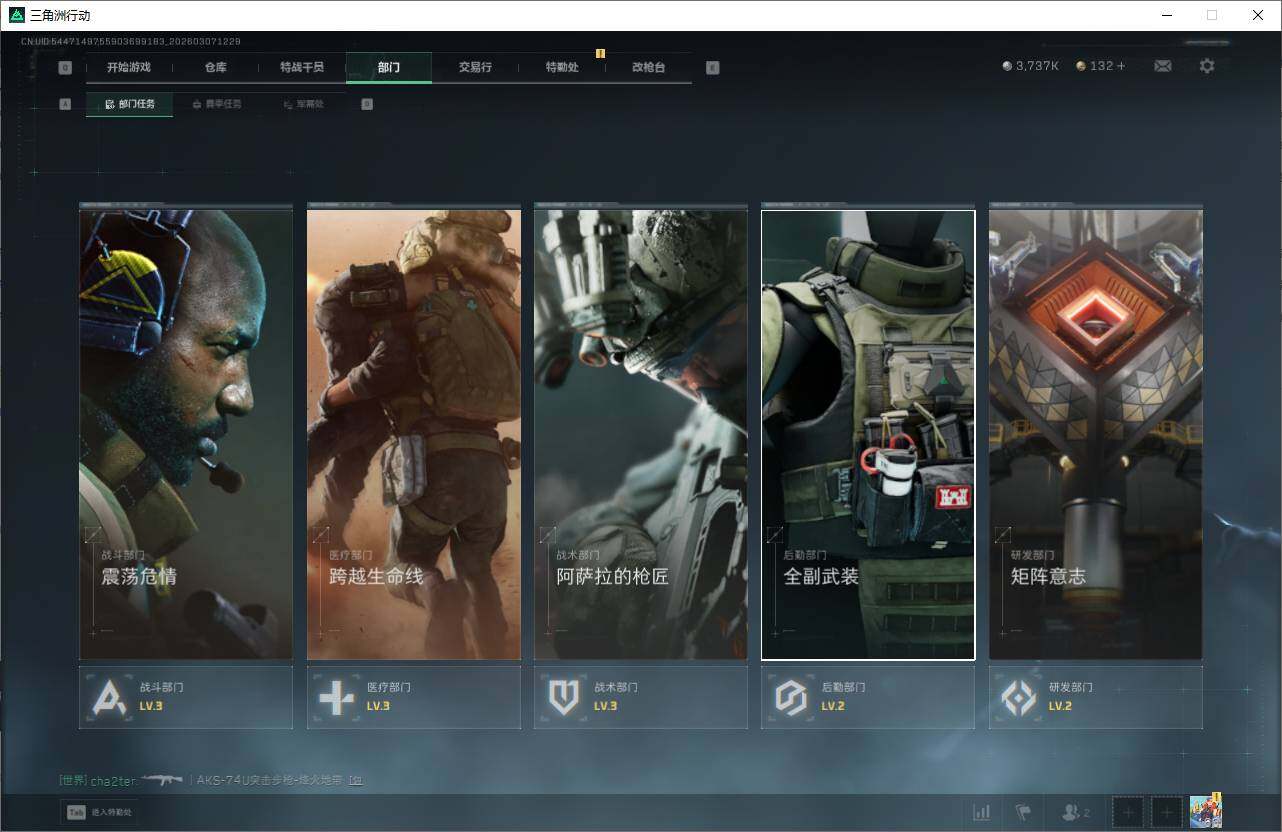Screen dimensions: 1282x832
Task: Click the 战斗部门 LV.3 panel
Action: pyautogui.click(x=186, y=697)
